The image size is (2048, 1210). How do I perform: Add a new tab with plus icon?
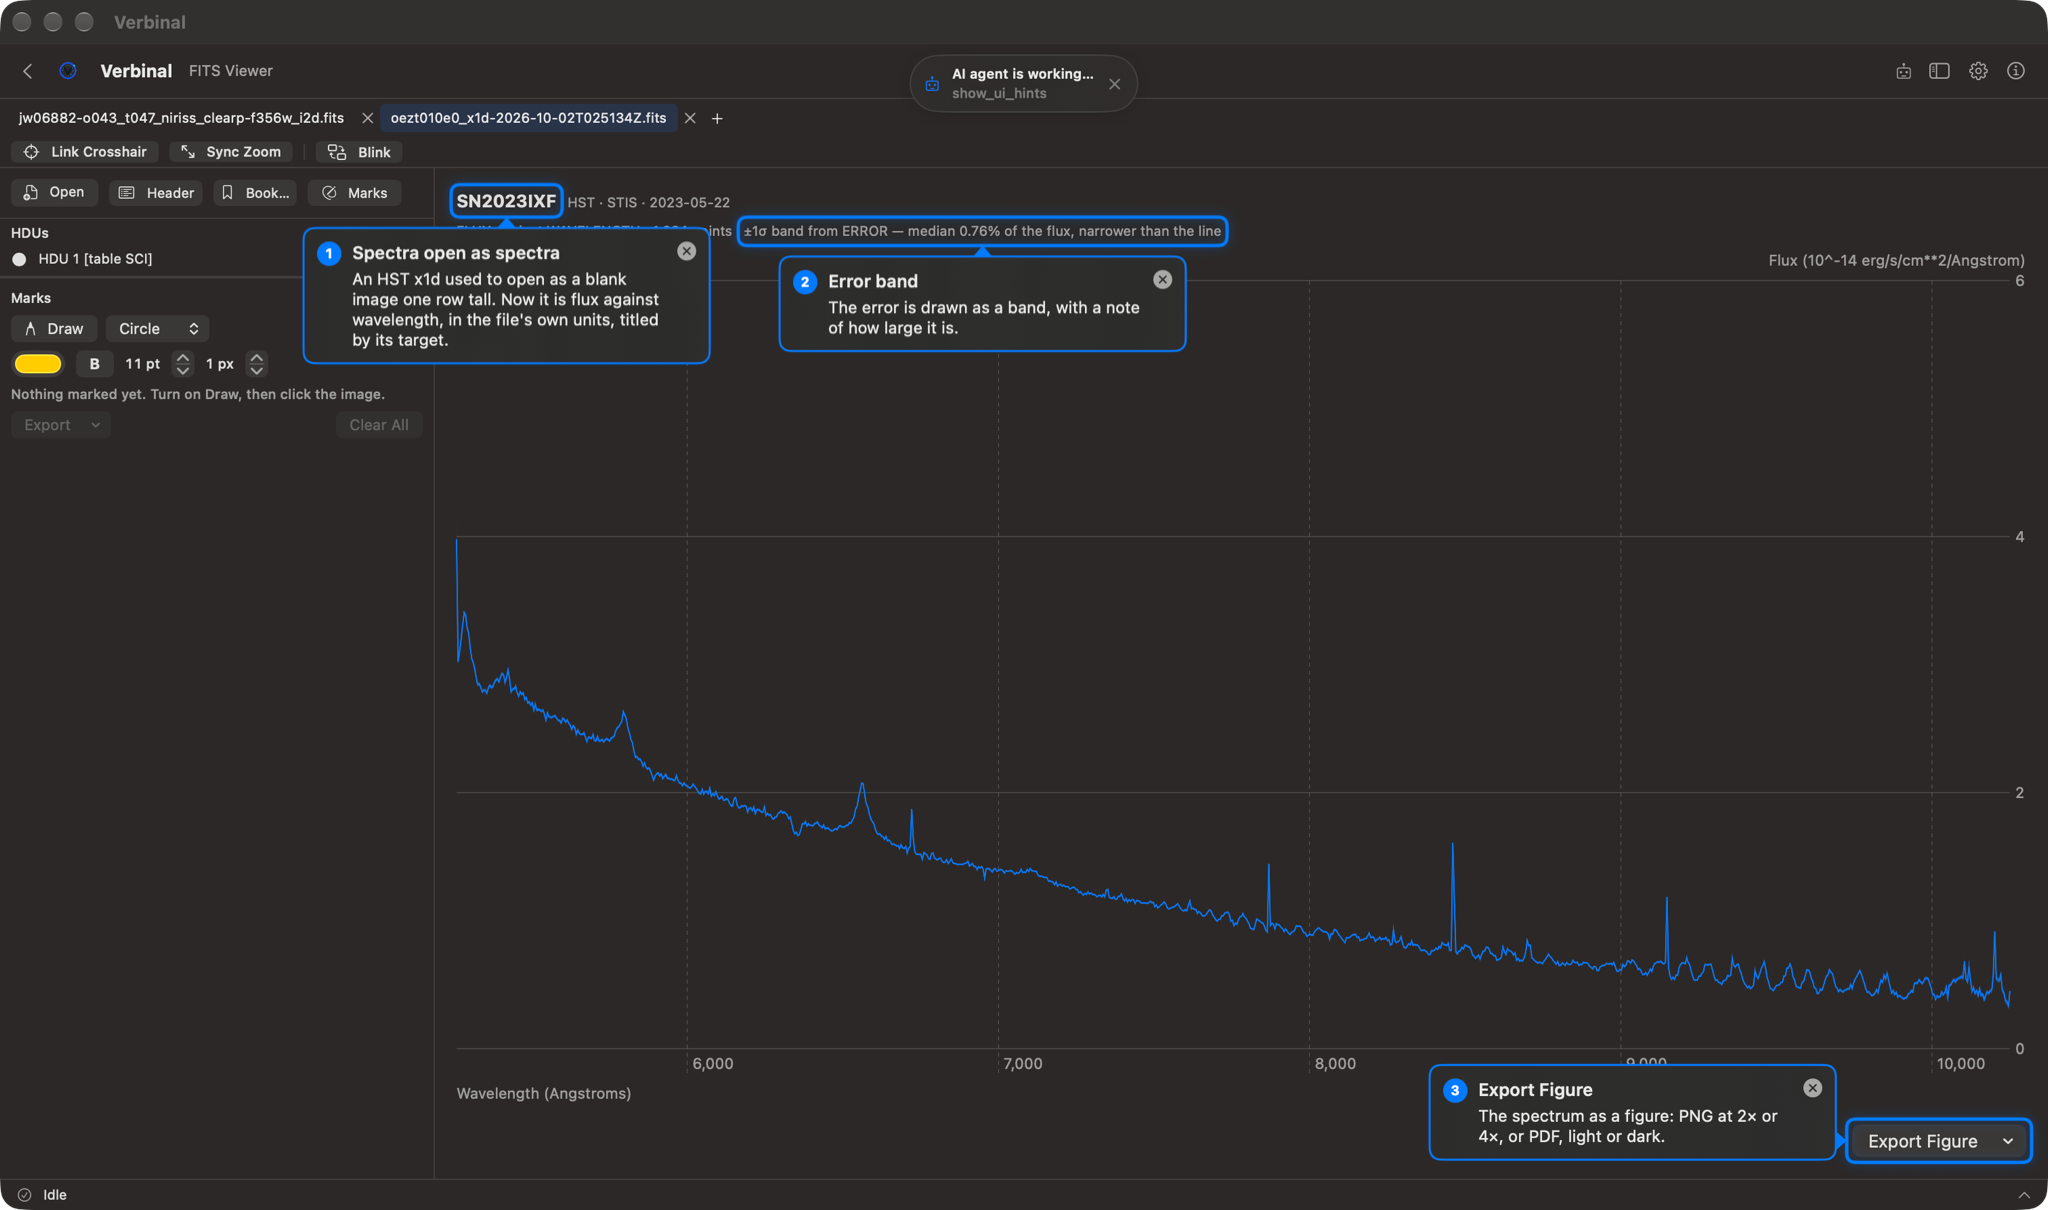(x=717, y=118)
